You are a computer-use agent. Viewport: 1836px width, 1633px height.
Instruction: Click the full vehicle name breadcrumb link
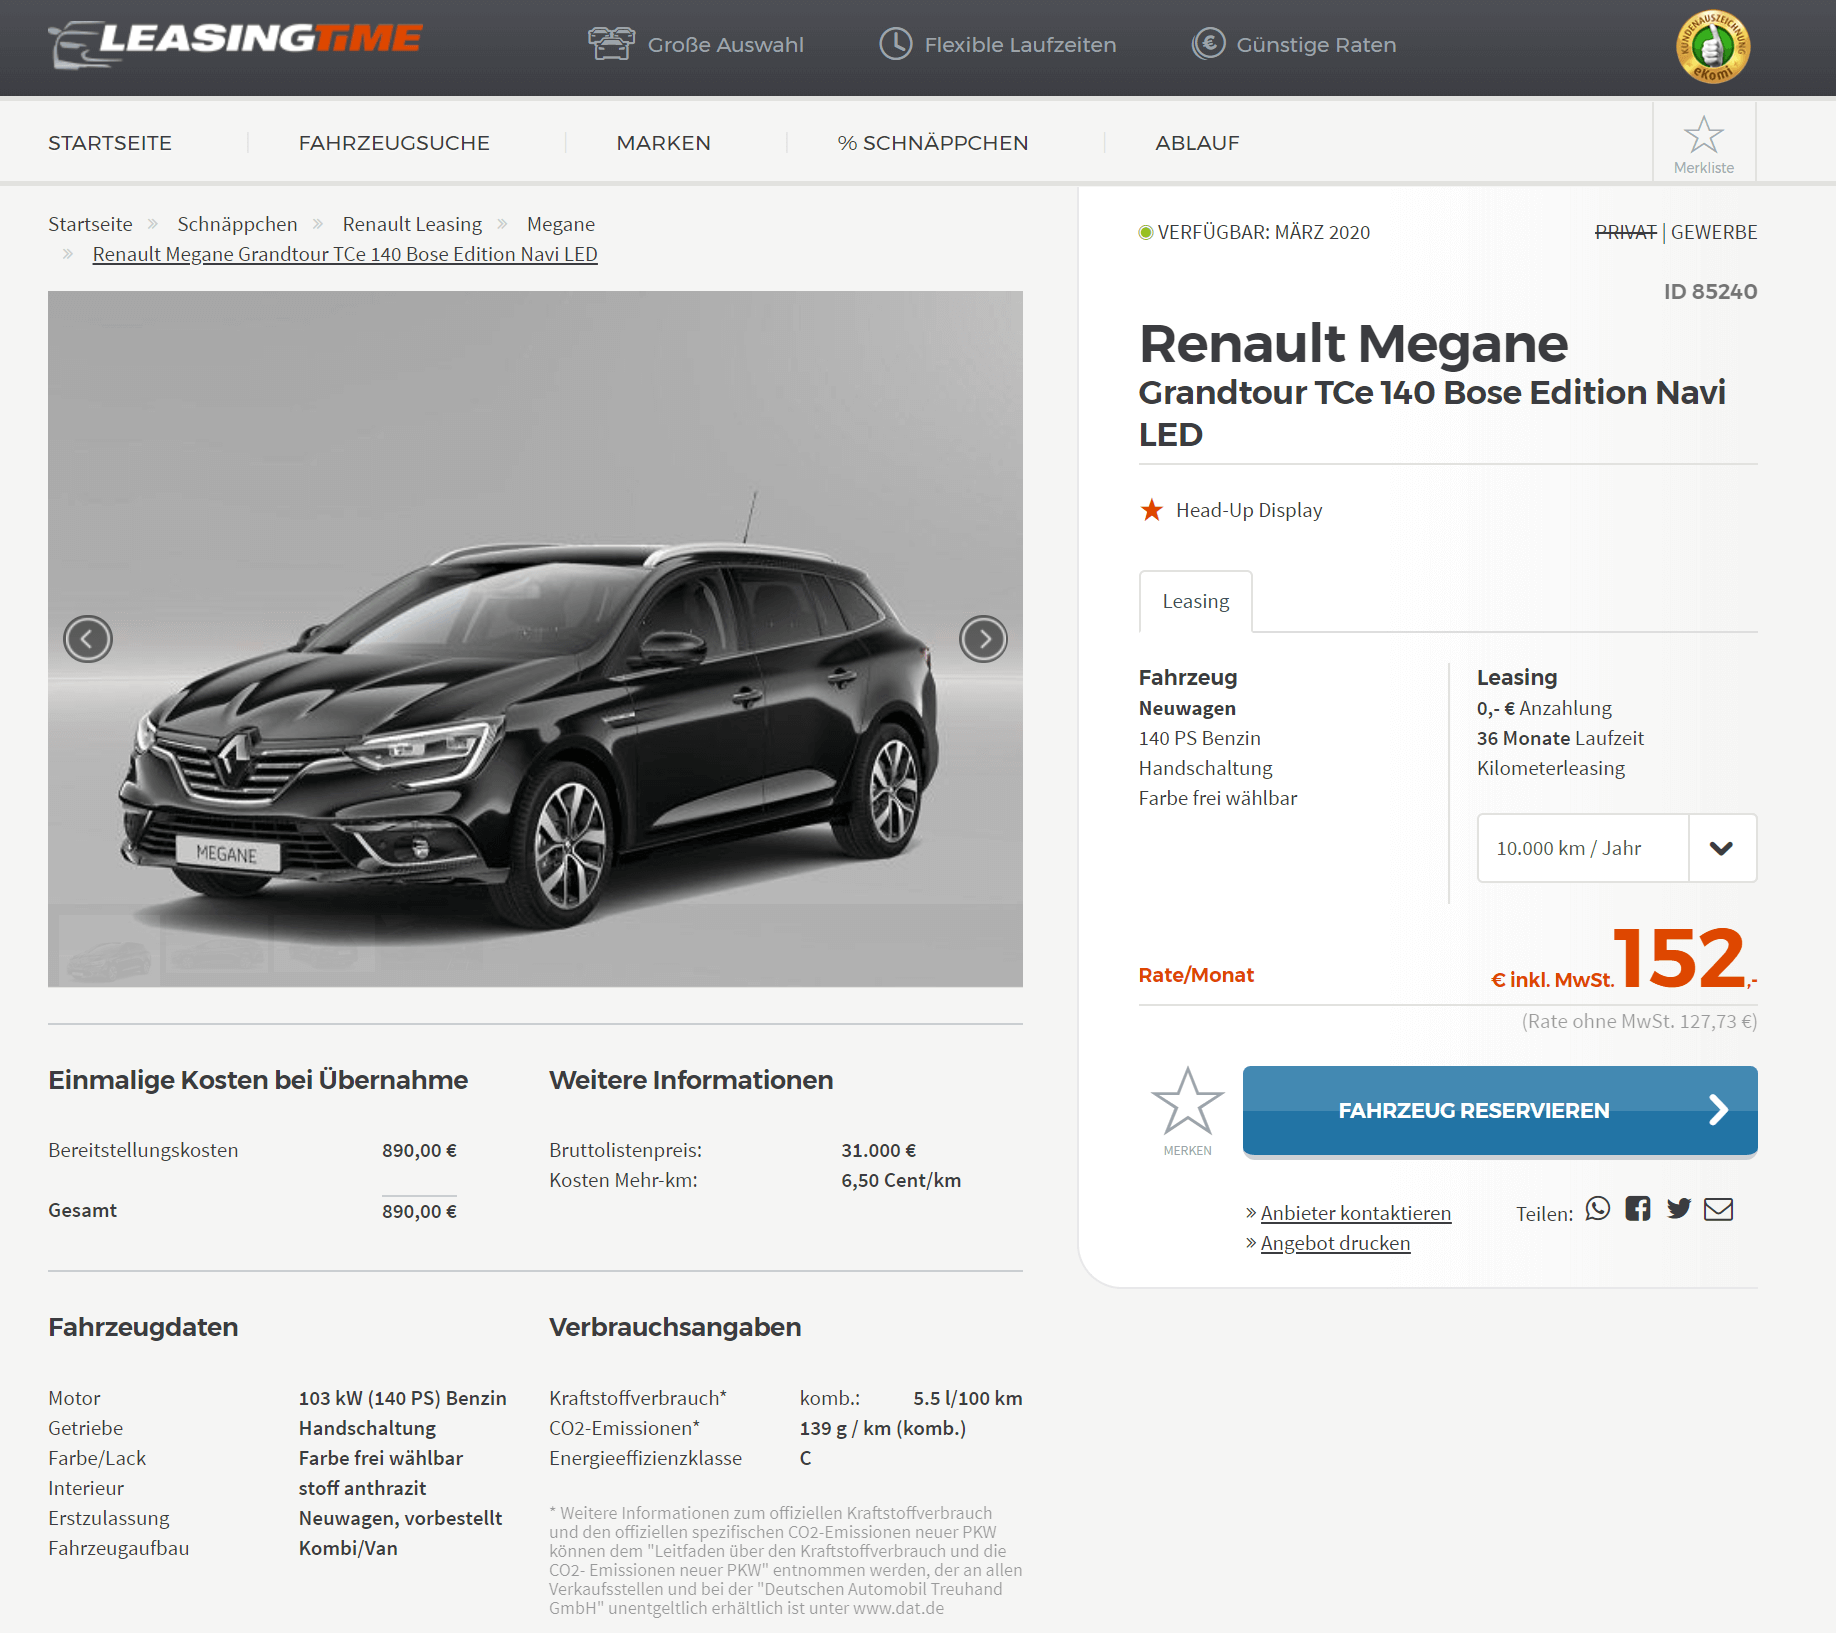pyautogui.click(x=345, y=254)
